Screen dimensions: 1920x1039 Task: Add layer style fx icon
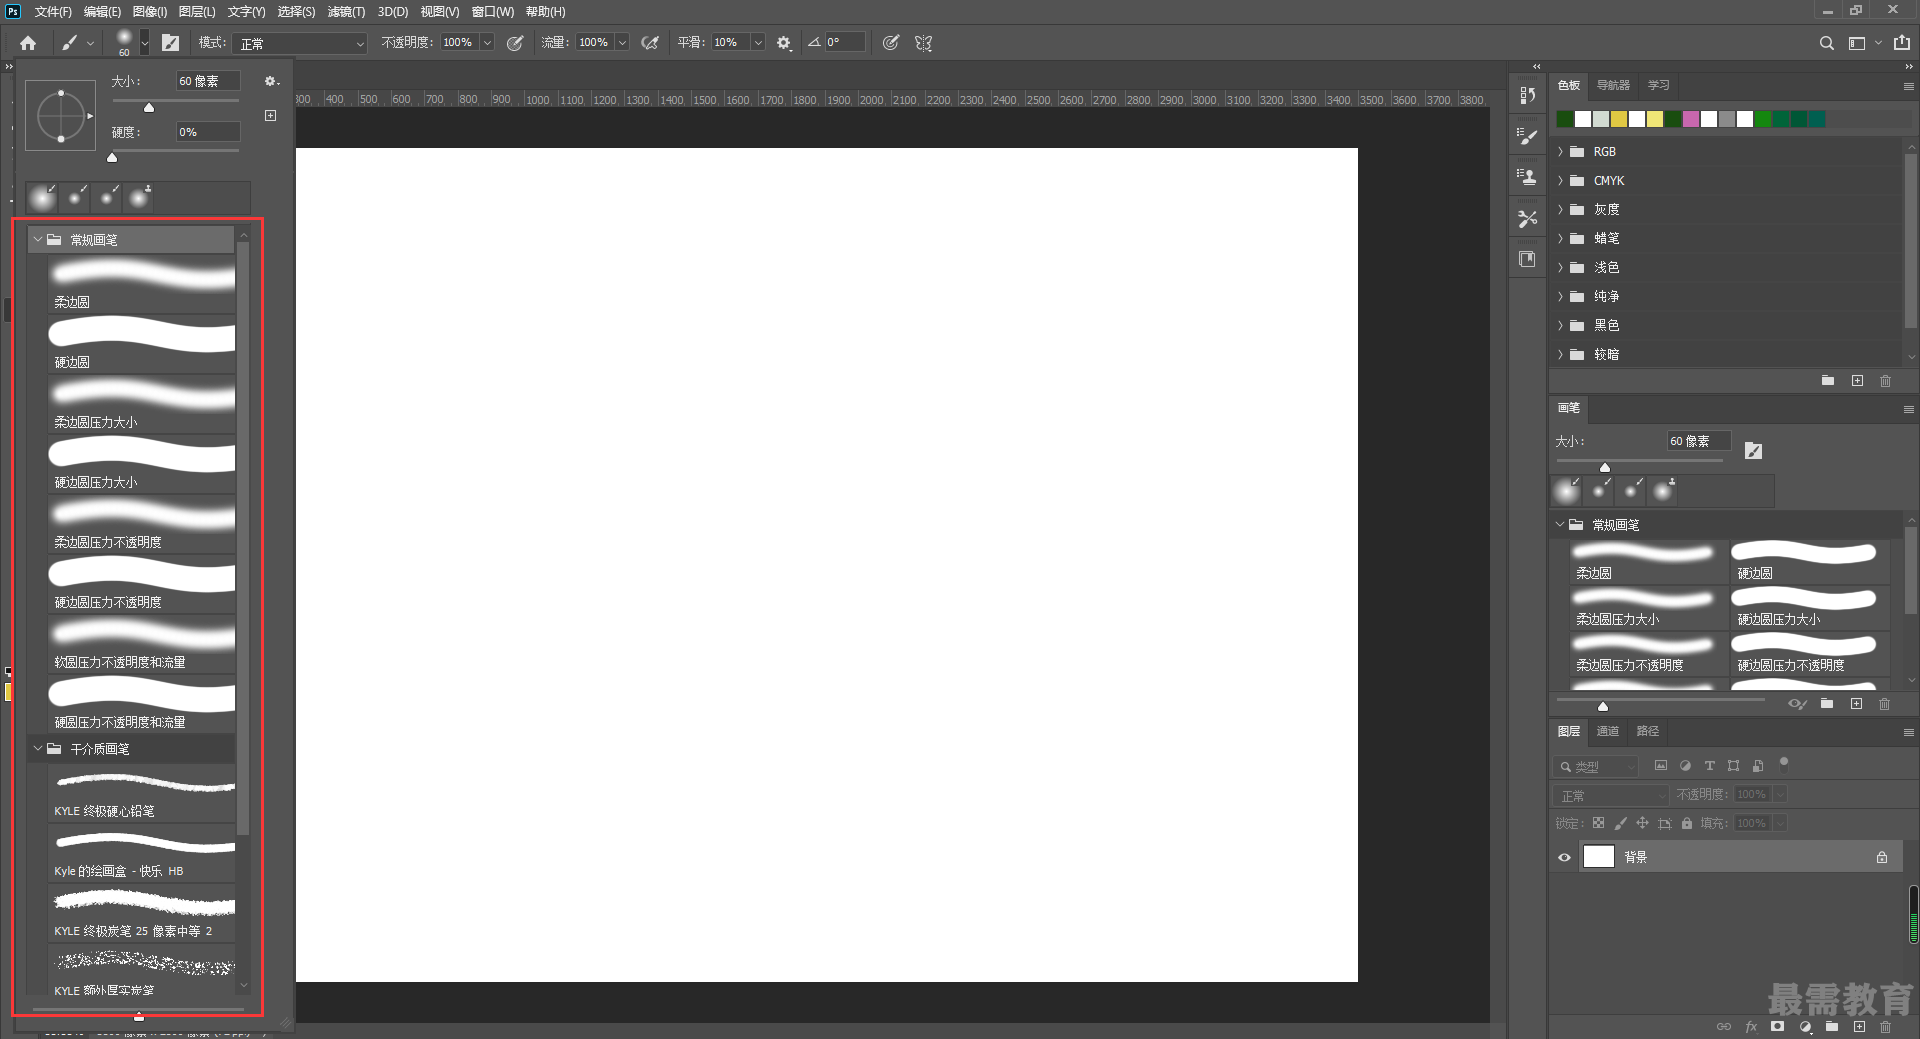[x=1751, y=1026]
